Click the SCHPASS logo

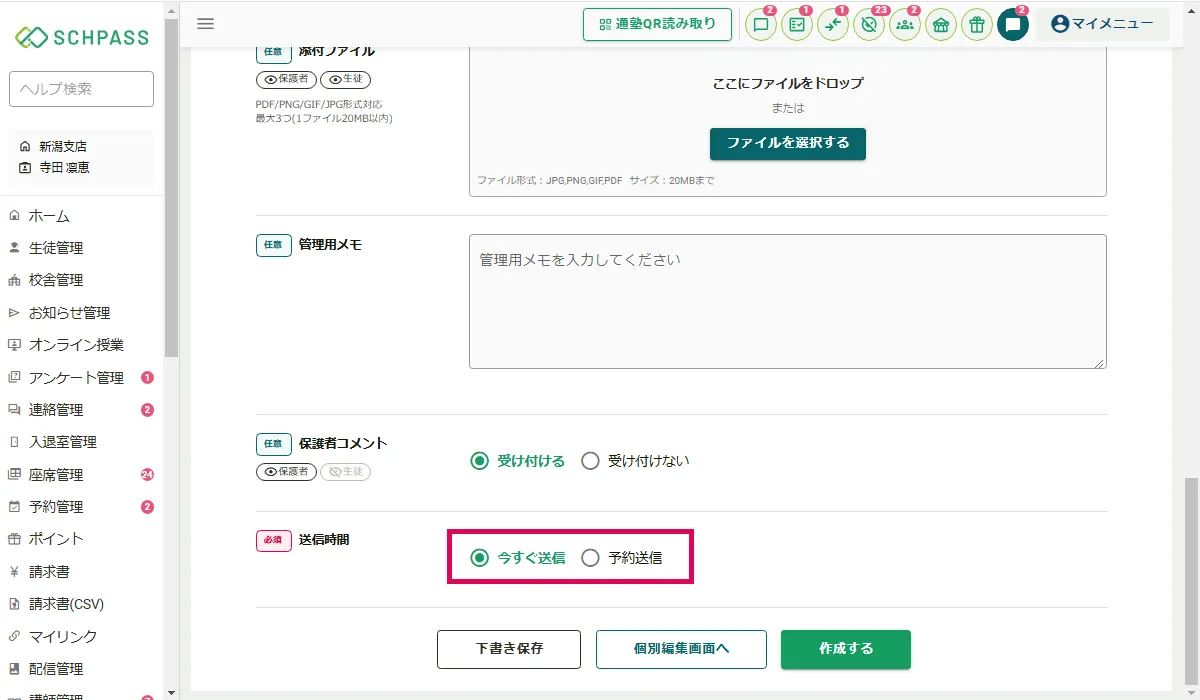click(82, 37)
